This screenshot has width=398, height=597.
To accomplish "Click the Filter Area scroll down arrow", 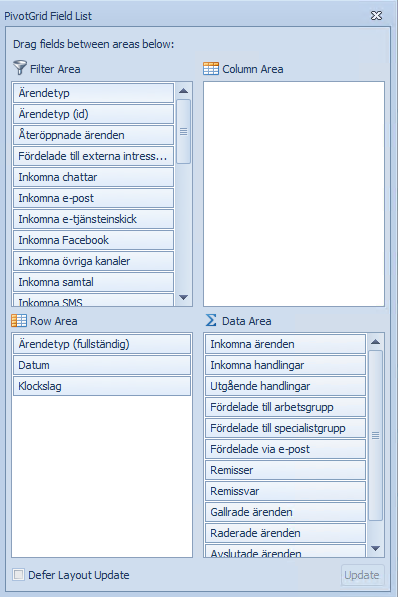I will [184, 297].
